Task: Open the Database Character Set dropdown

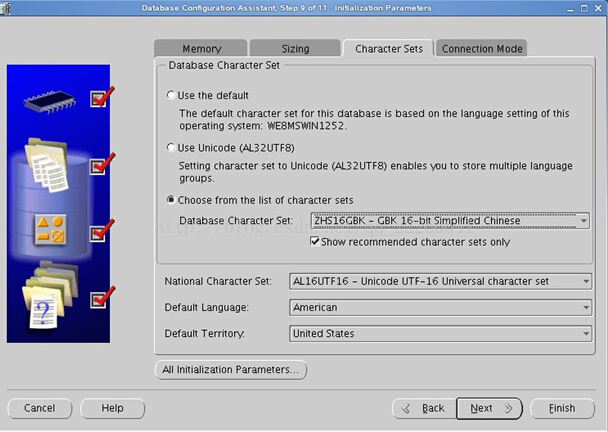Action: pos(450,221)
